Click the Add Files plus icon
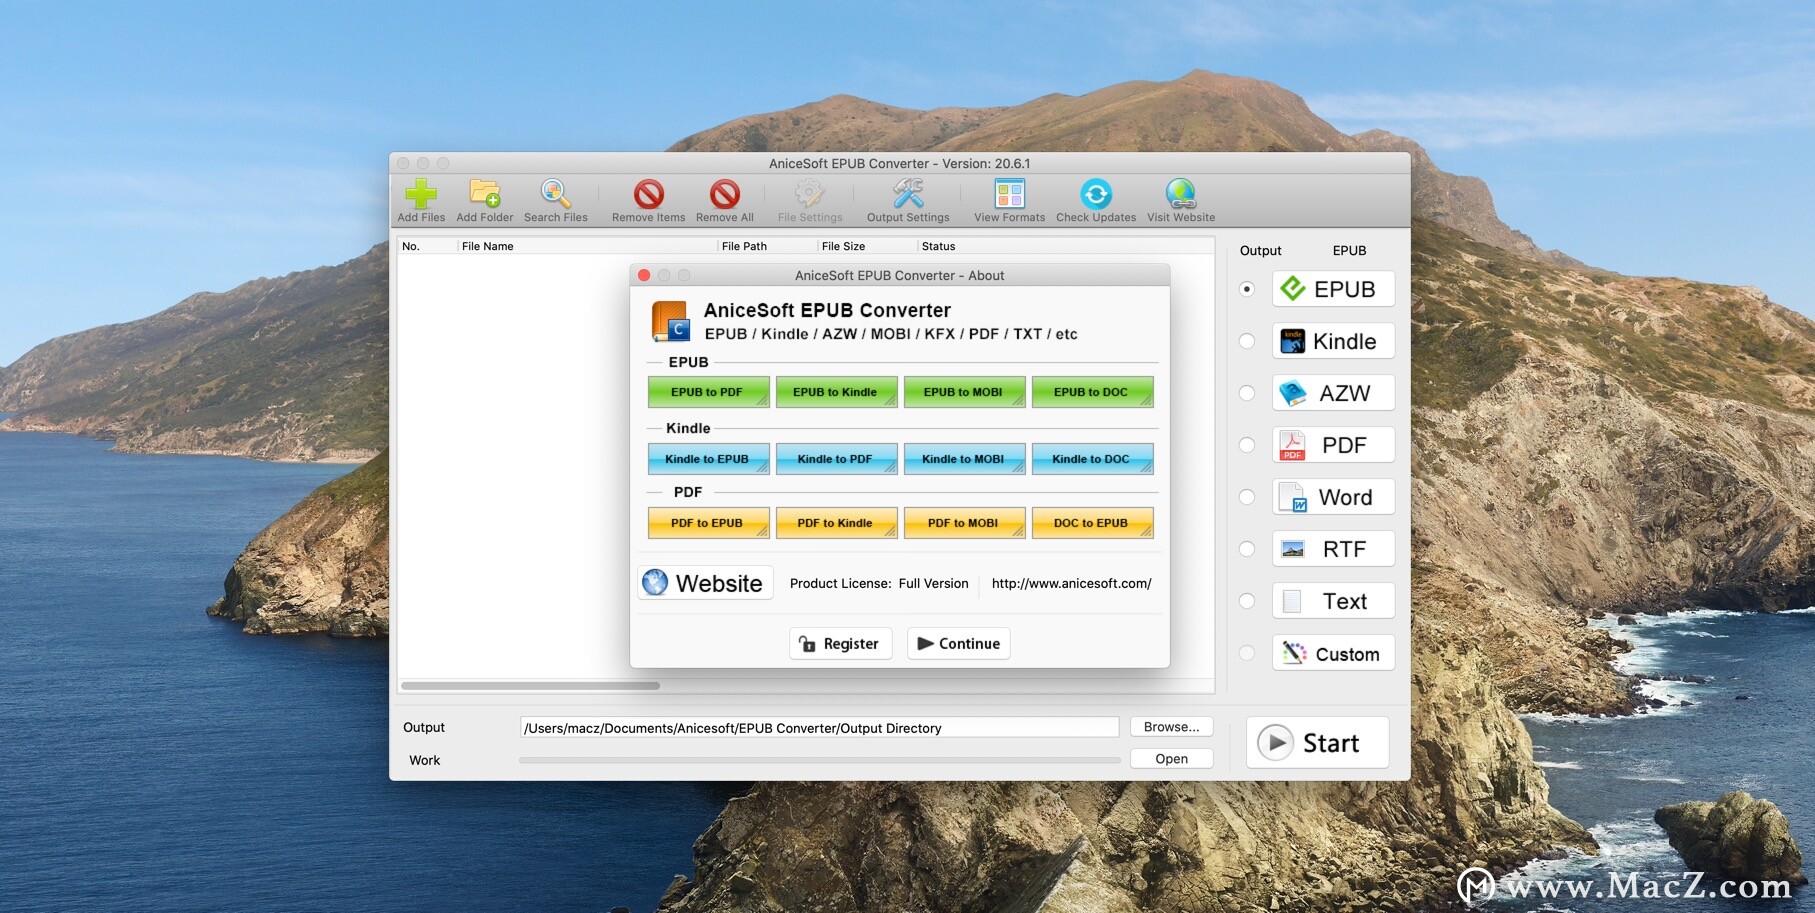This screenshot has width=1815, height=913. [x=421, y=193]
